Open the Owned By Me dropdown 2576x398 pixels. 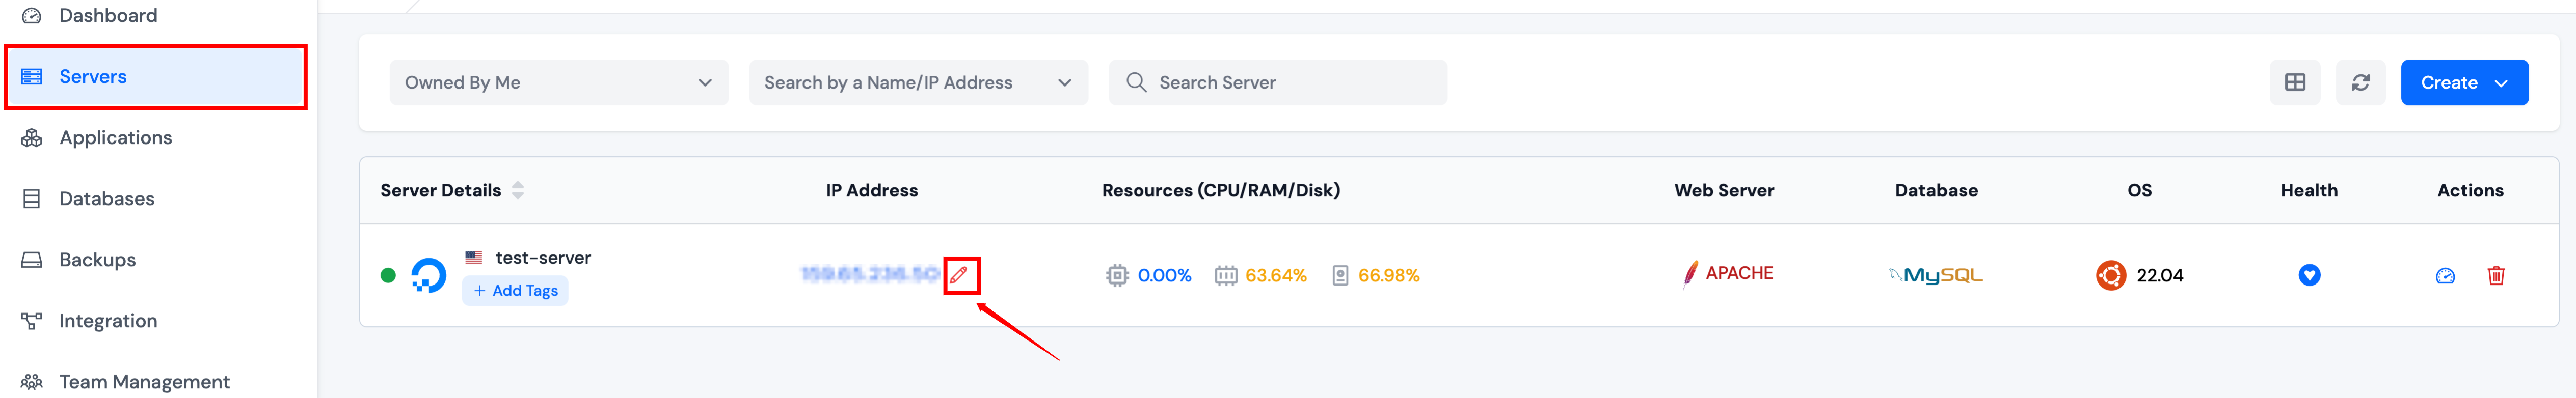(x=558, y=82)
